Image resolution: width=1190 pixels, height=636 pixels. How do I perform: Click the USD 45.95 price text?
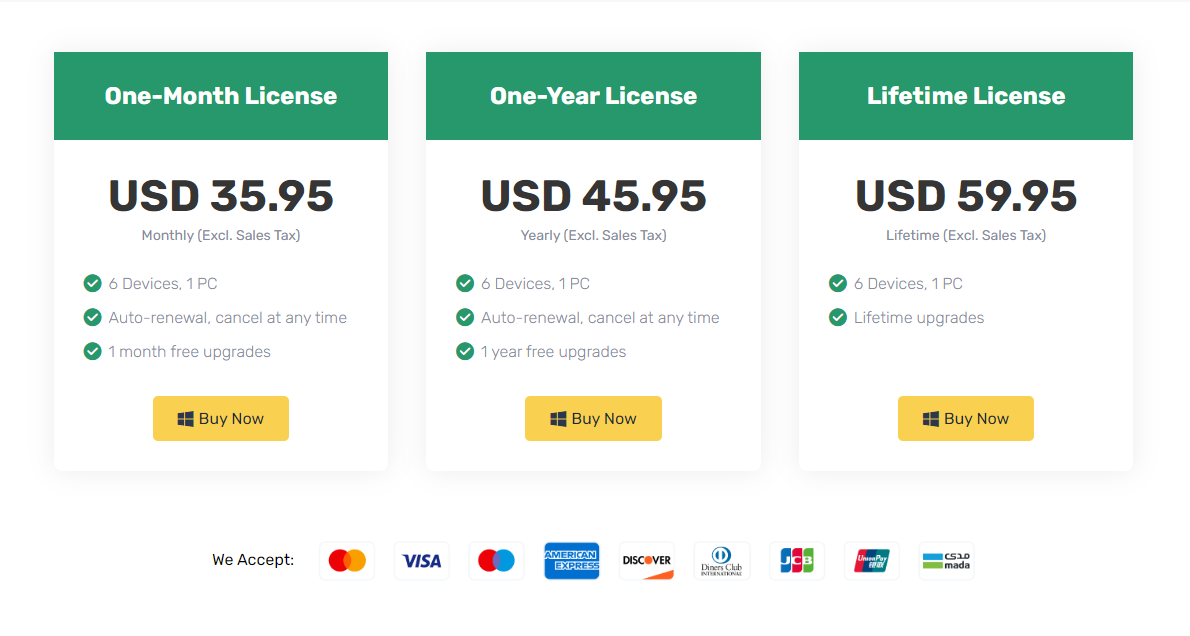point(593,196)
